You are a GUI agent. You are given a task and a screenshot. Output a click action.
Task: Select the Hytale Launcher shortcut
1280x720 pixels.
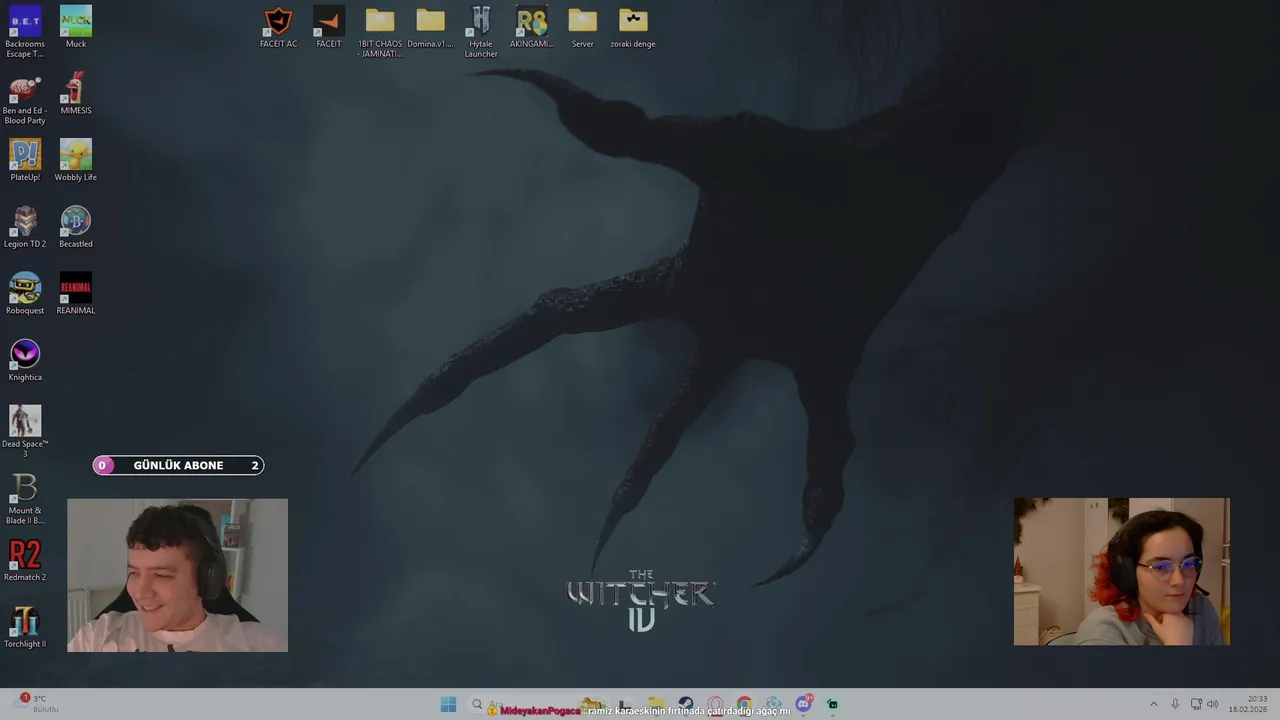click(x=481, y=32)
